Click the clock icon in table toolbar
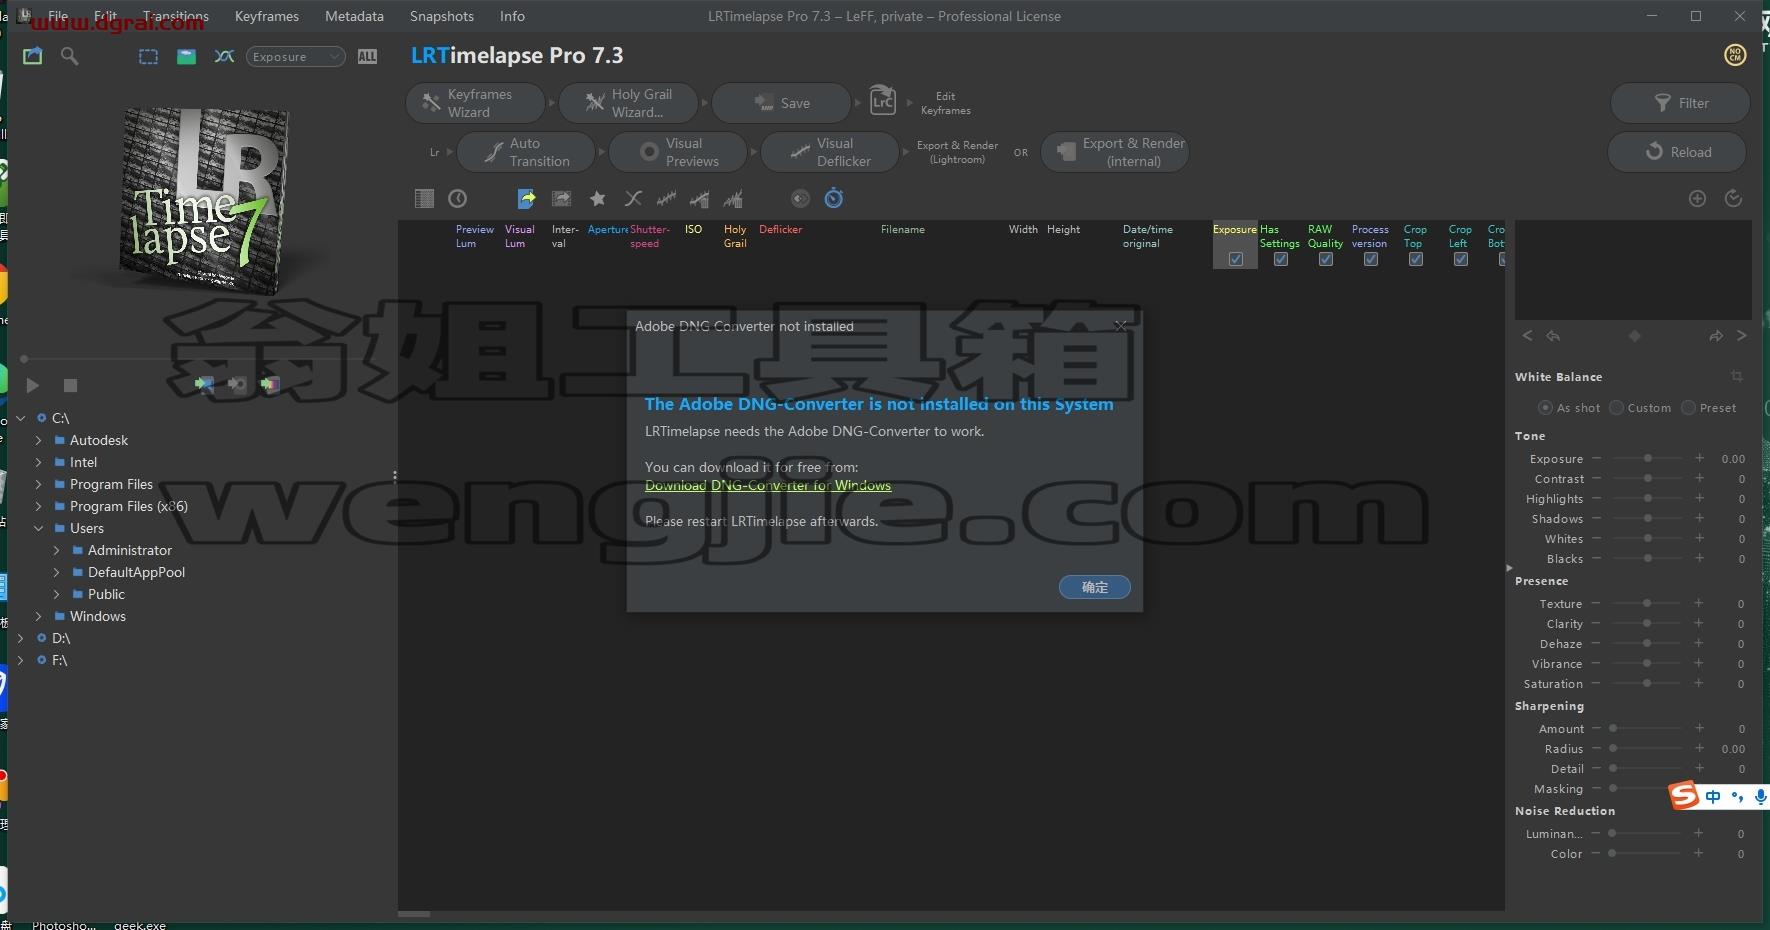 coord(458,199)
